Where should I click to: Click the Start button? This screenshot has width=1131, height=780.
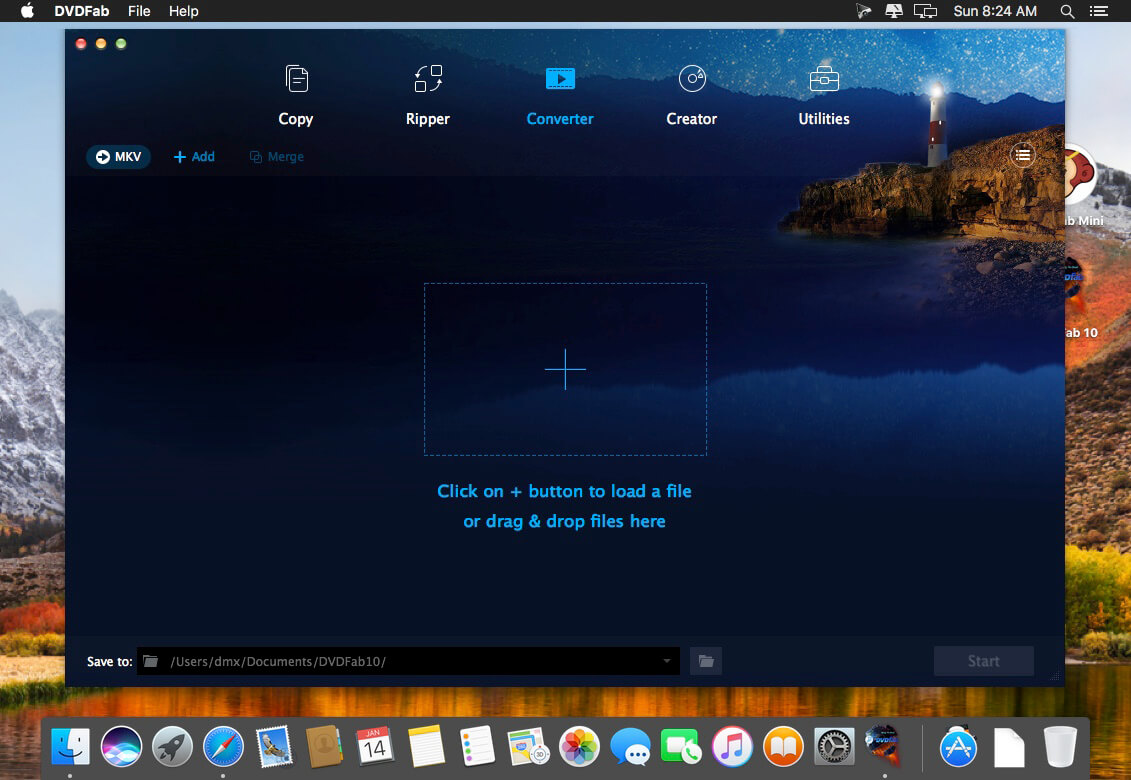pyautogui.click(x=984, y=661)
